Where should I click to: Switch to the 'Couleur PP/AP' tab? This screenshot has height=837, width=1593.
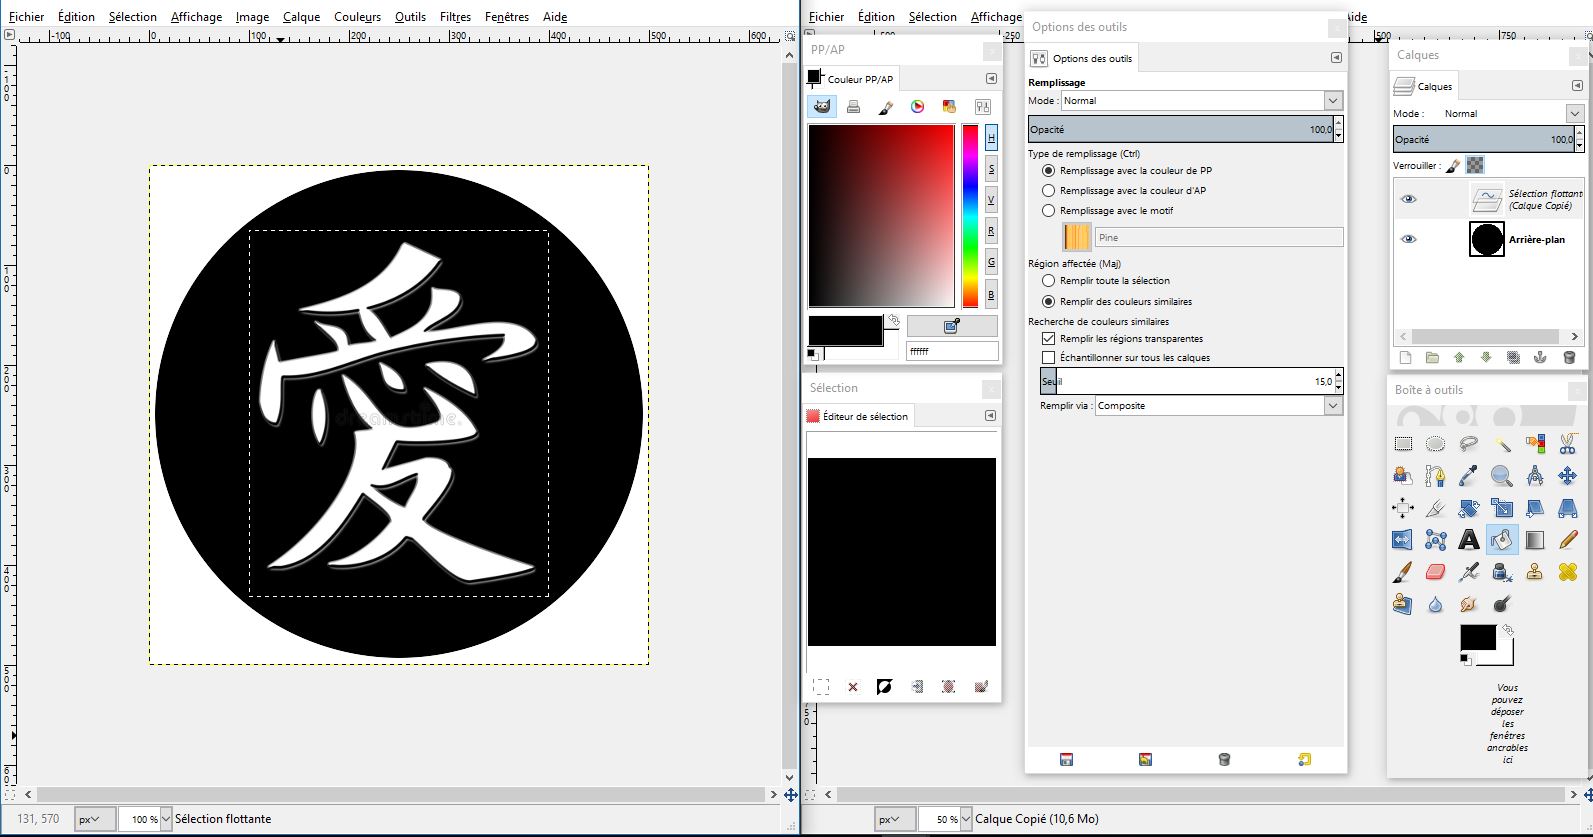point(851,79)
